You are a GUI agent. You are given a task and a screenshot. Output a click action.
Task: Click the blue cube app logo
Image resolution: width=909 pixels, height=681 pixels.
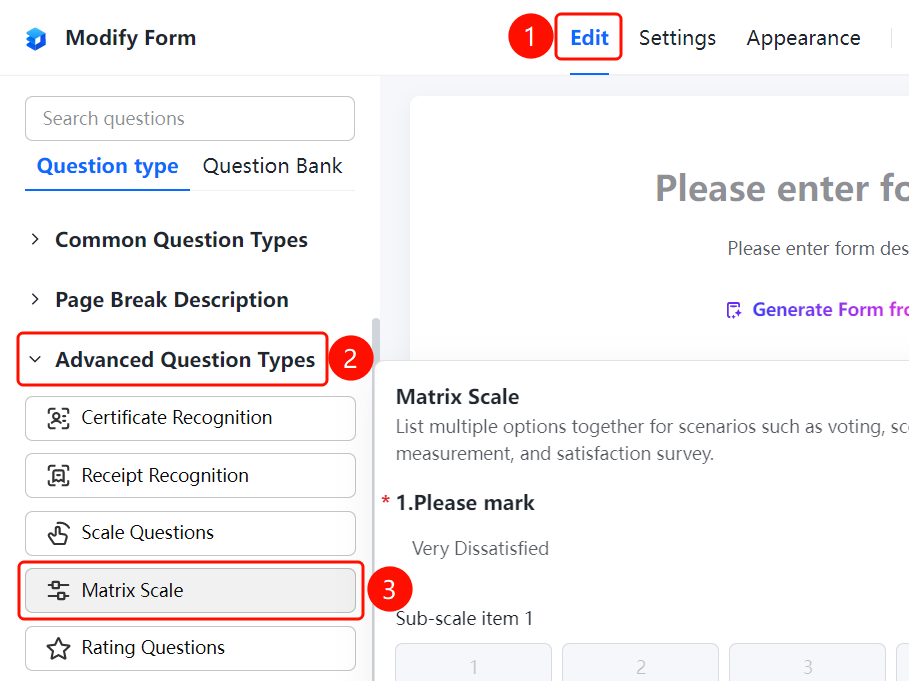36,39
